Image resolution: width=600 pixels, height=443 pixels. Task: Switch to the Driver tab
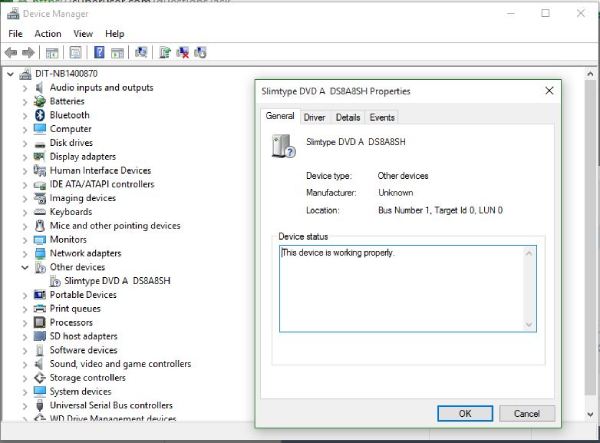[314, 117]
